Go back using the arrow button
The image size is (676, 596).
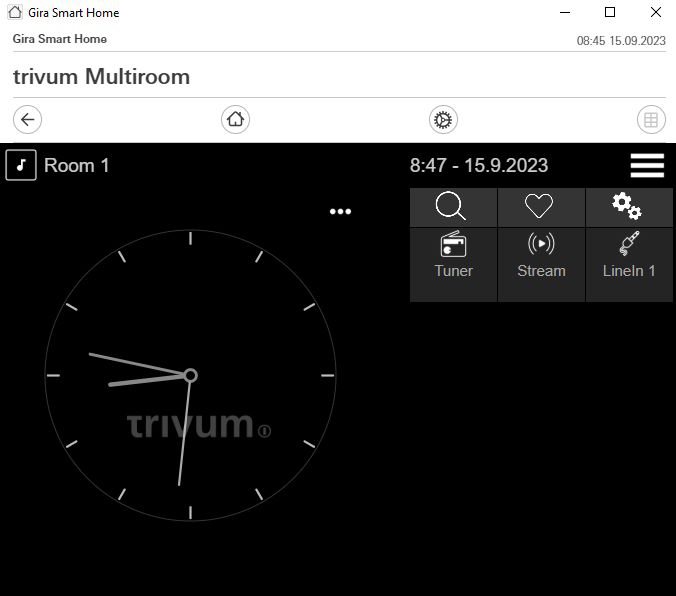[x=28, y=119]
